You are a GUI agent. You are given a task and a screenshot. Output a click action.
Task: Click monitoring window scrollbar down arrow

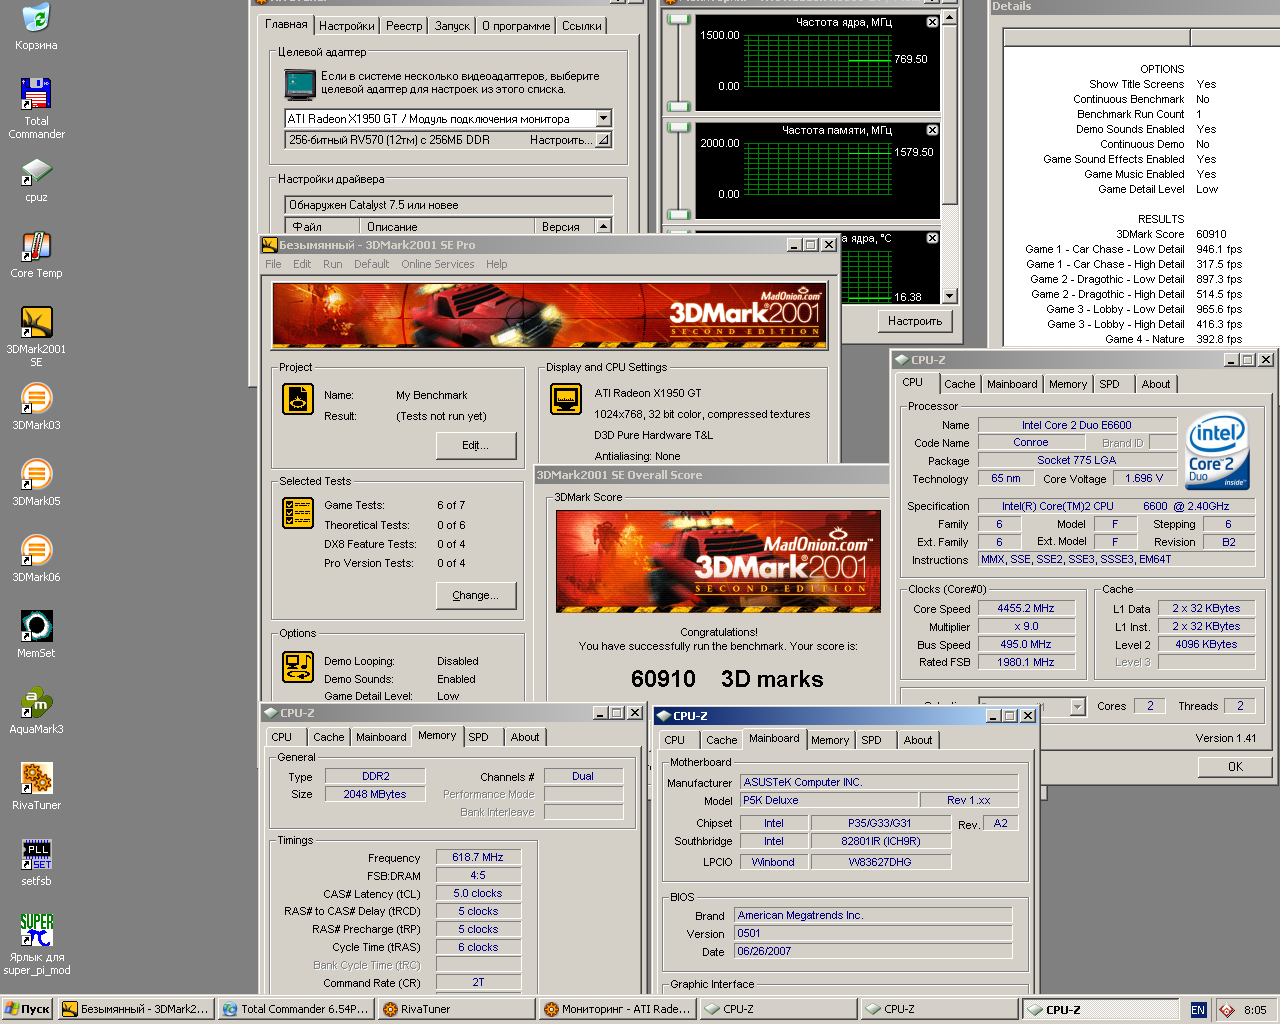pyautogui.click(x=950, y=296)
